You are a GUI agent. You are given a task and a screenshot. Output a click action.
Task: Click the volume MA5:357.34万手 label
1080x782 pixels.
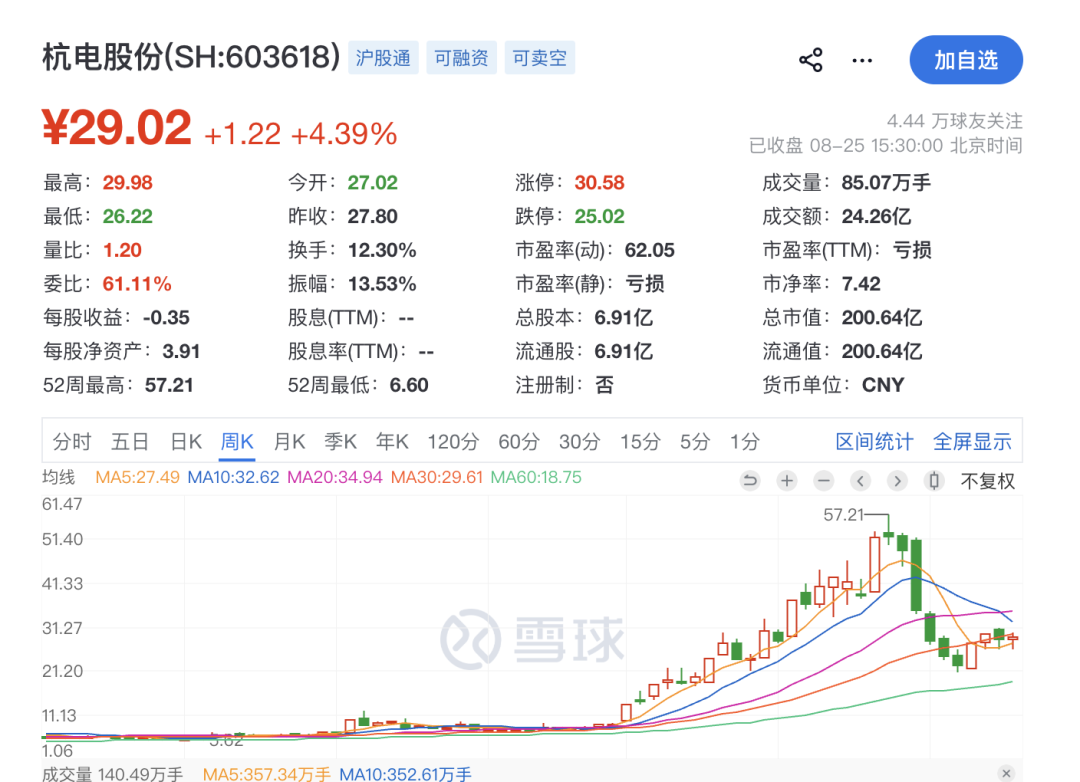click(267, 774)
